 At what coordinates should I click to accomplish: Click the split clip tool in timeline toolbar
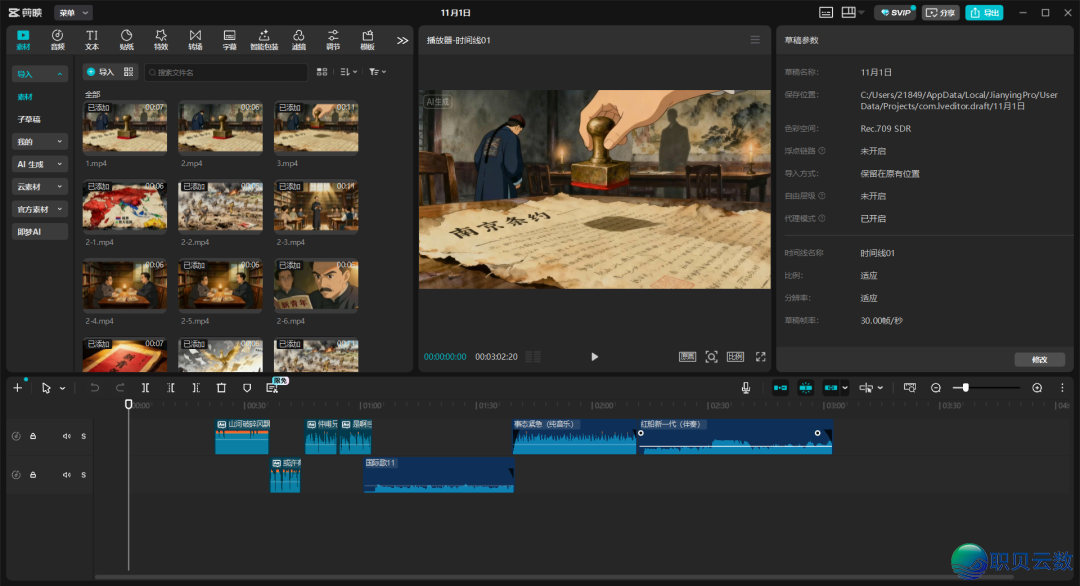[146, 388]
